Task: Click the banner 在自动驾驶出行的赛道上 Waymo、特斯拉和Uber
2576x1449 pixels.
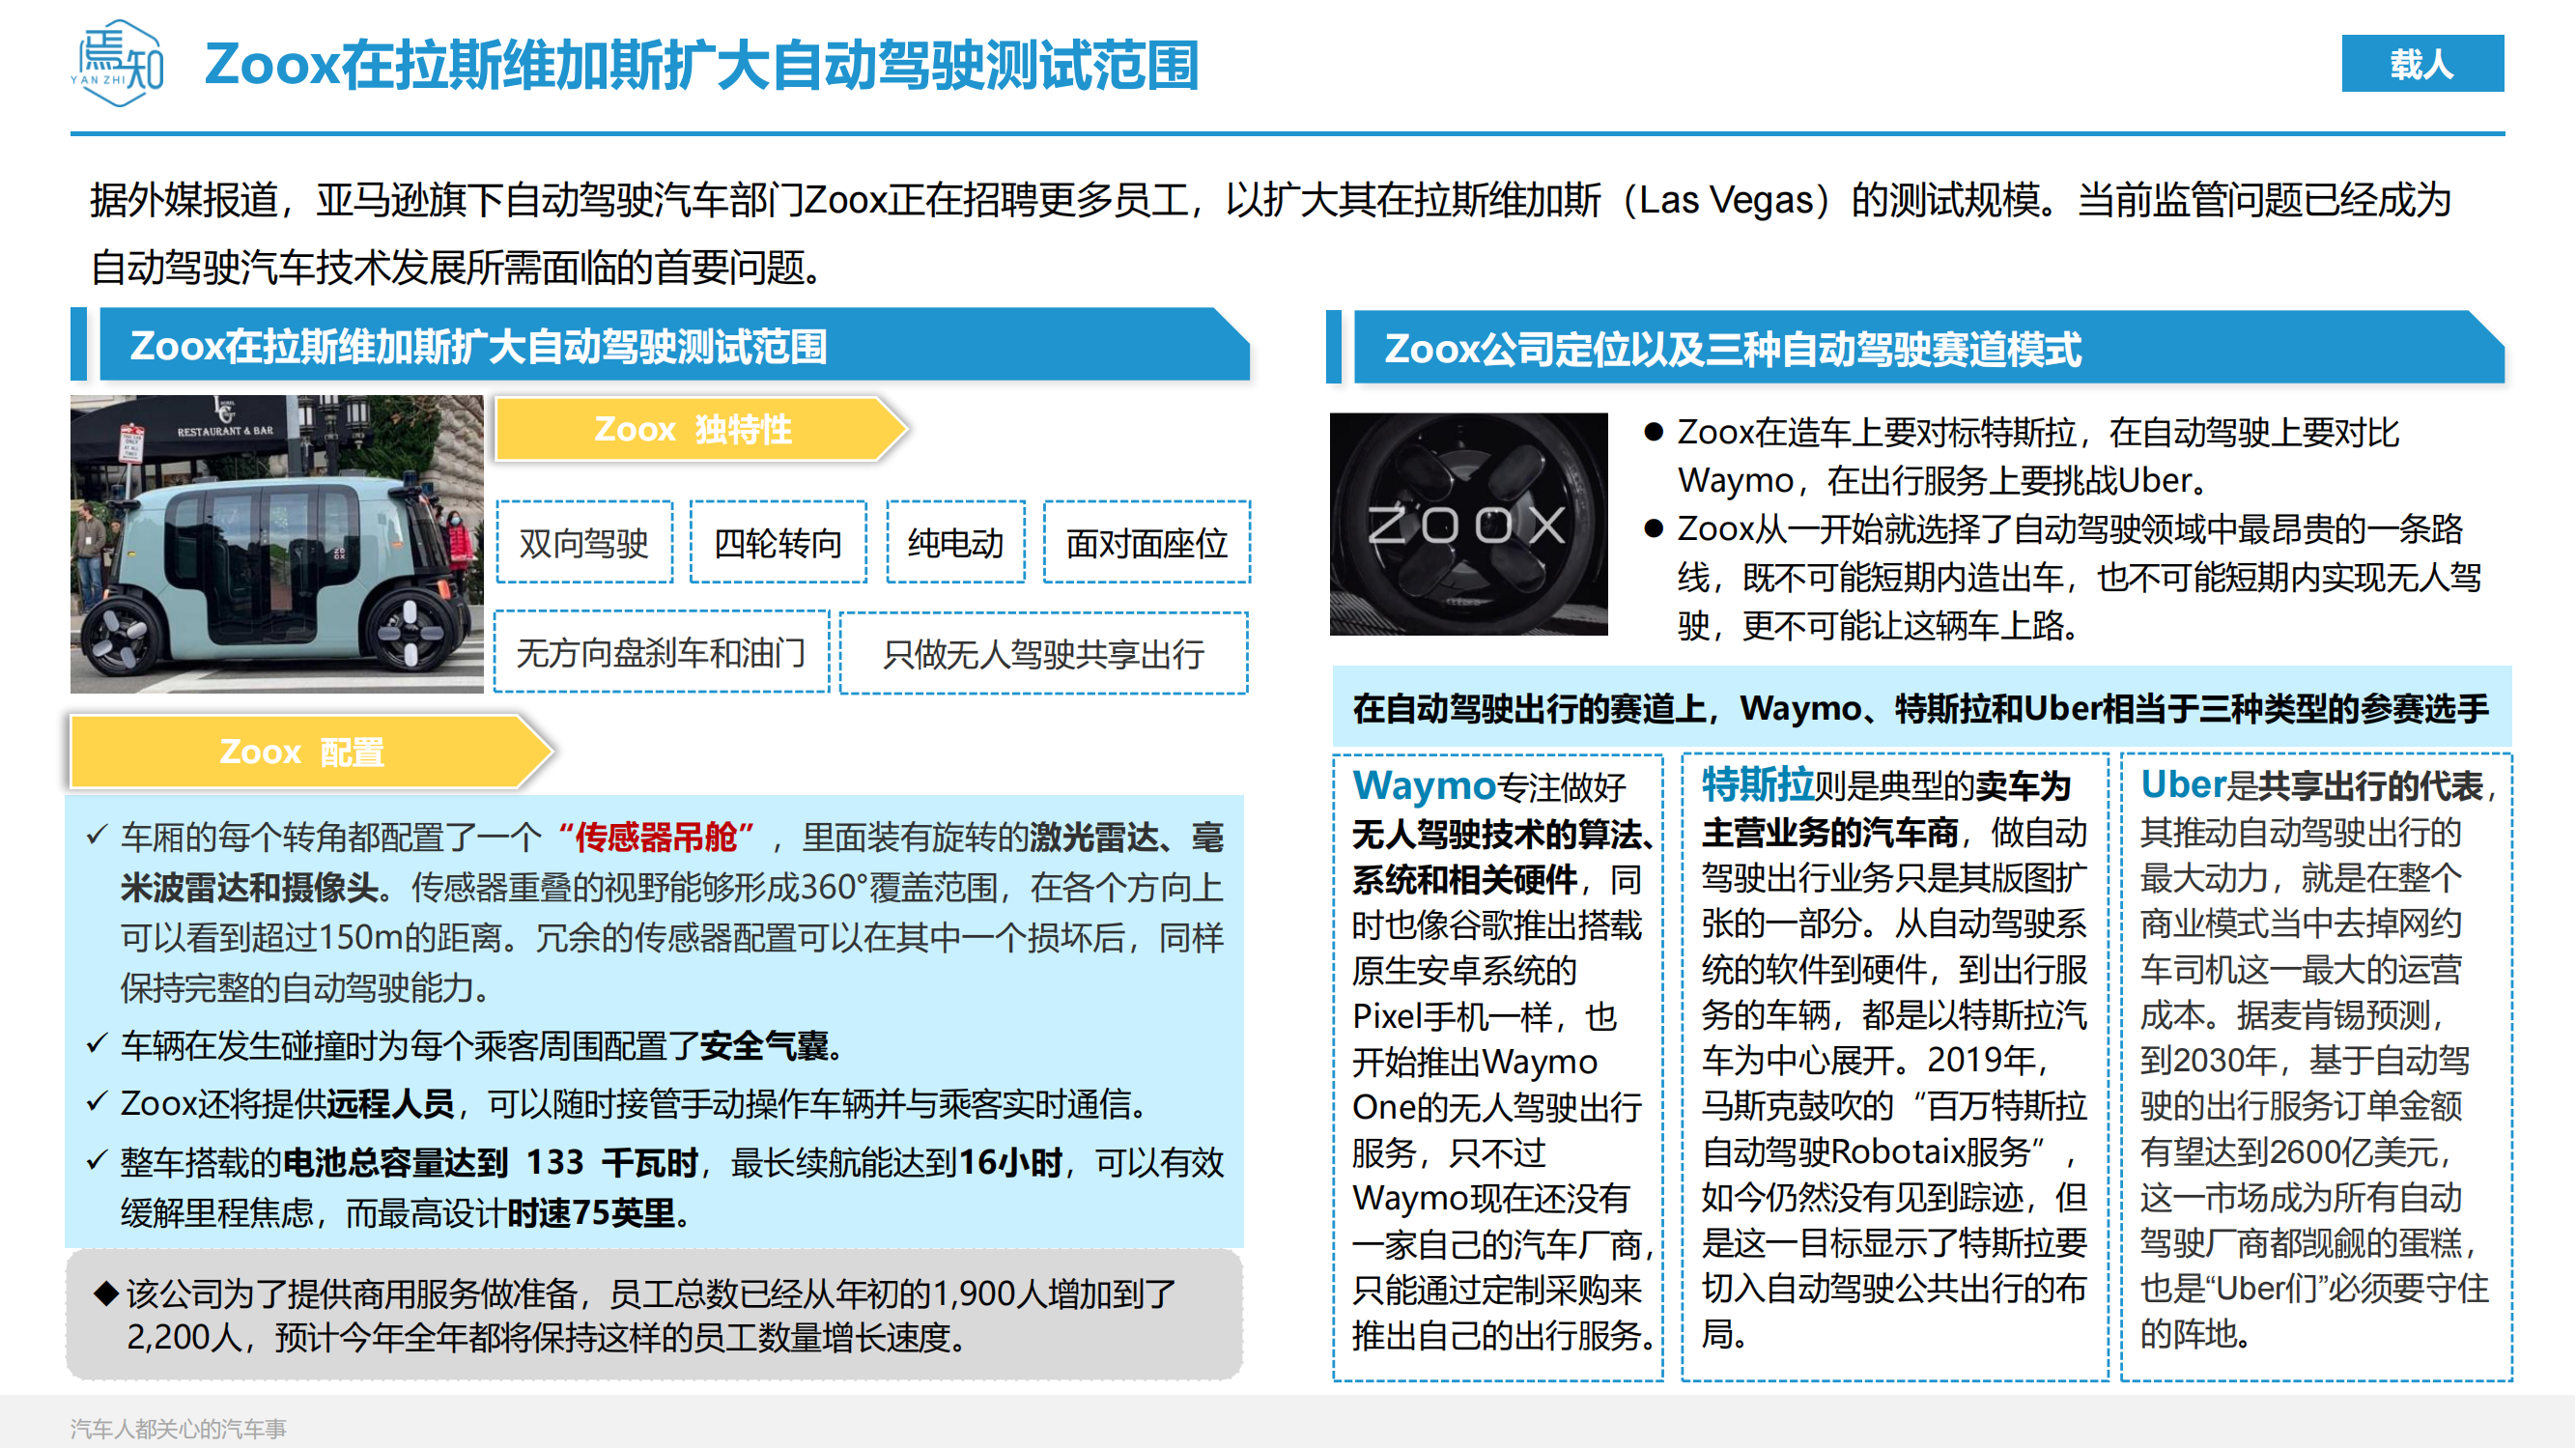Action: [1921, 708]
